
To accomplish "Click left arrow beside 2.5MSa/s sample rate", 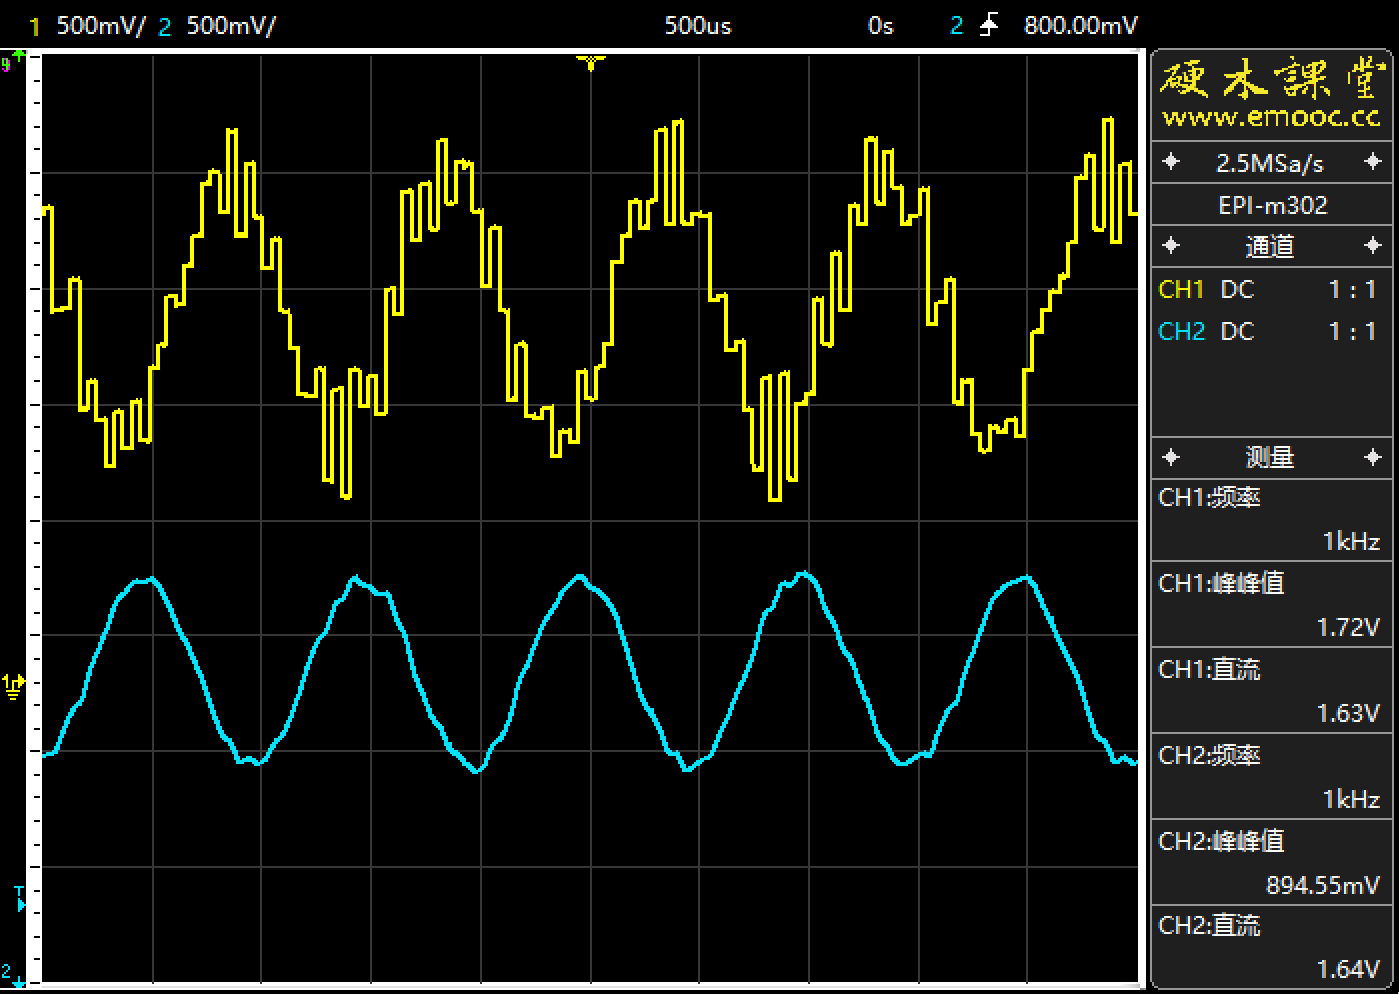I will coord(1171,162).
